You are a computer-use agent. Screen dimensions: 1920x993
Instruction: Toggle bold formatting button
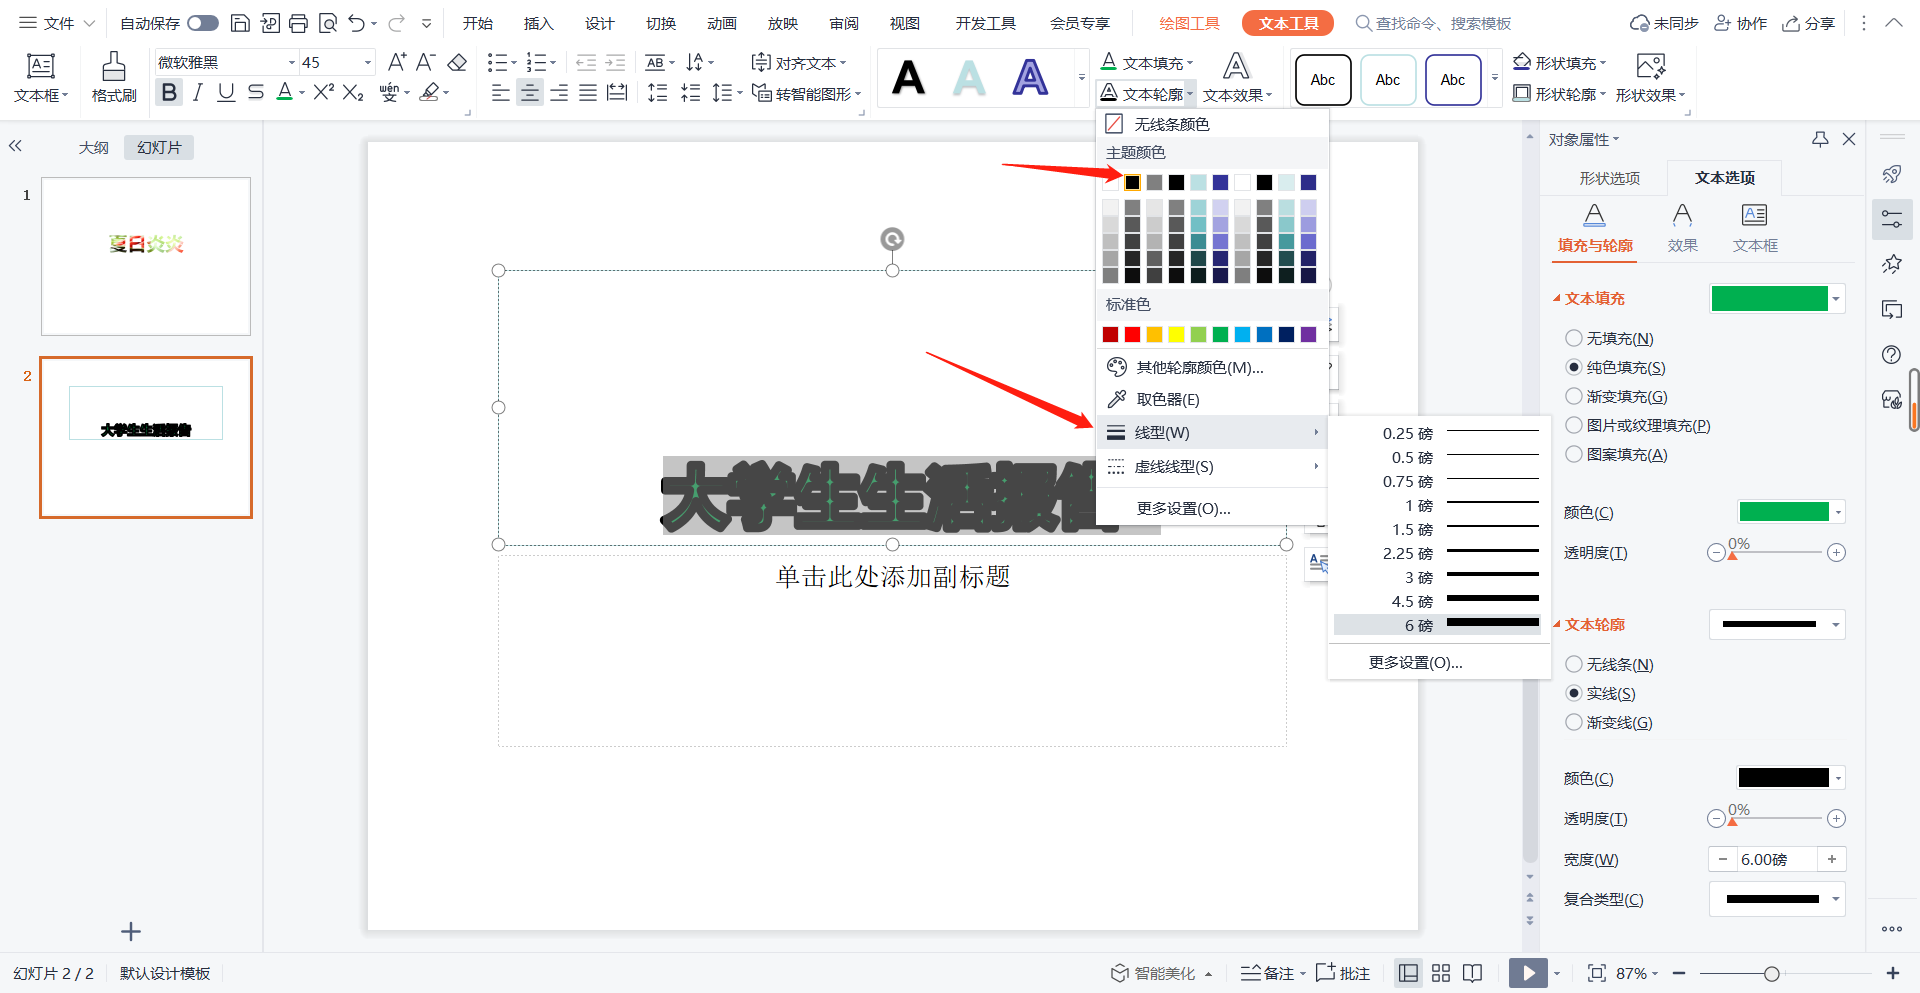click(169, 93)
